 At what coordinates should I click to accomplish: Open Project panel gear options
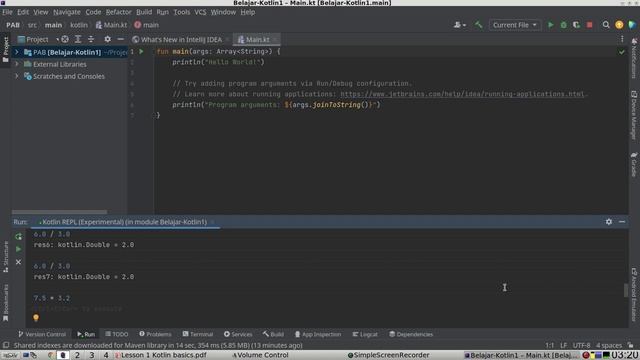[107, 39]
